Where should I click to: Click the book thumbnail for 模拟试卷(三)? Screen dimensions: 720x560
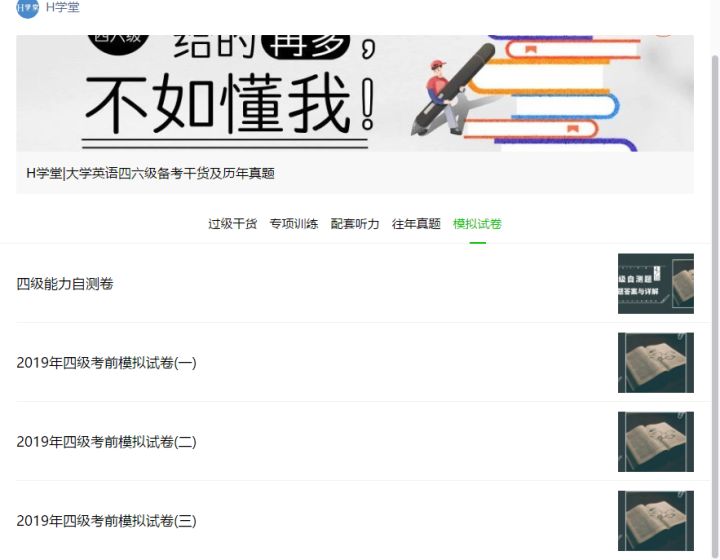tap(656, 521)
